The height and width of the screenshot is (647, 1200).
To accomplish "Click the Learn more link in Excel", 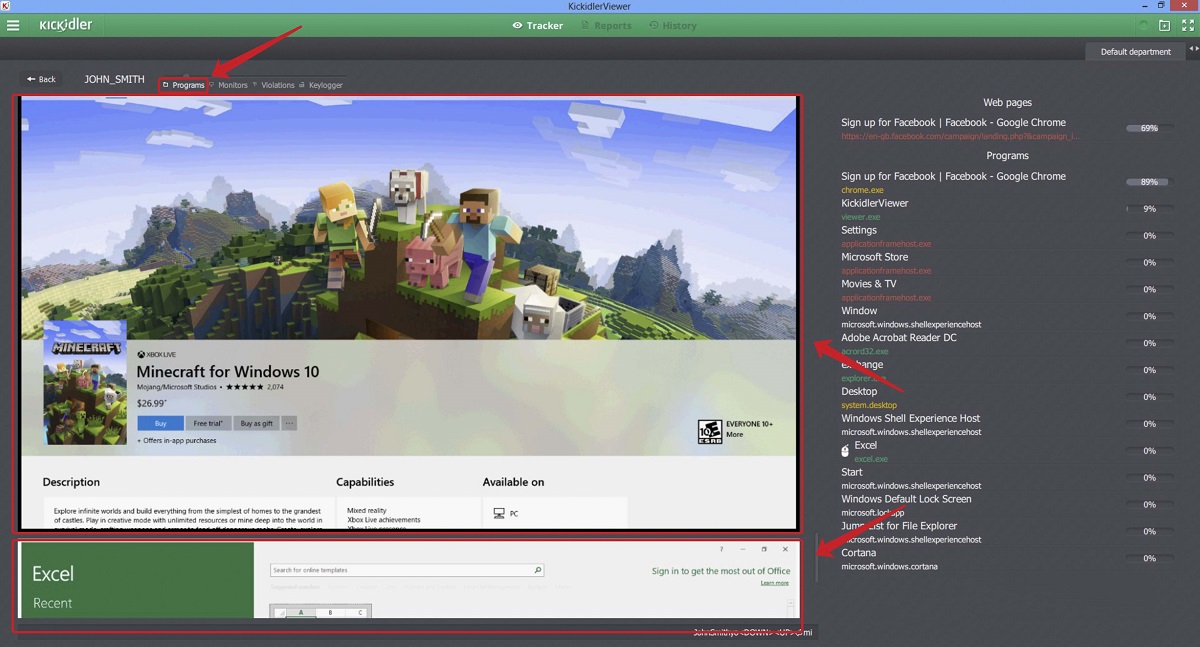I will click(774, 583).
